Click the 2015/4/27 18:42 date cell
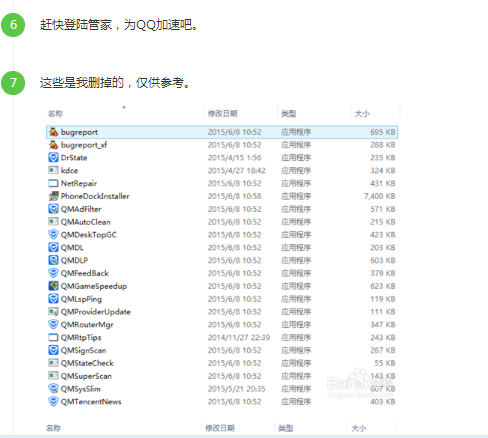The height and width of the screenshot is (438, 488). [x=236, y=170]
